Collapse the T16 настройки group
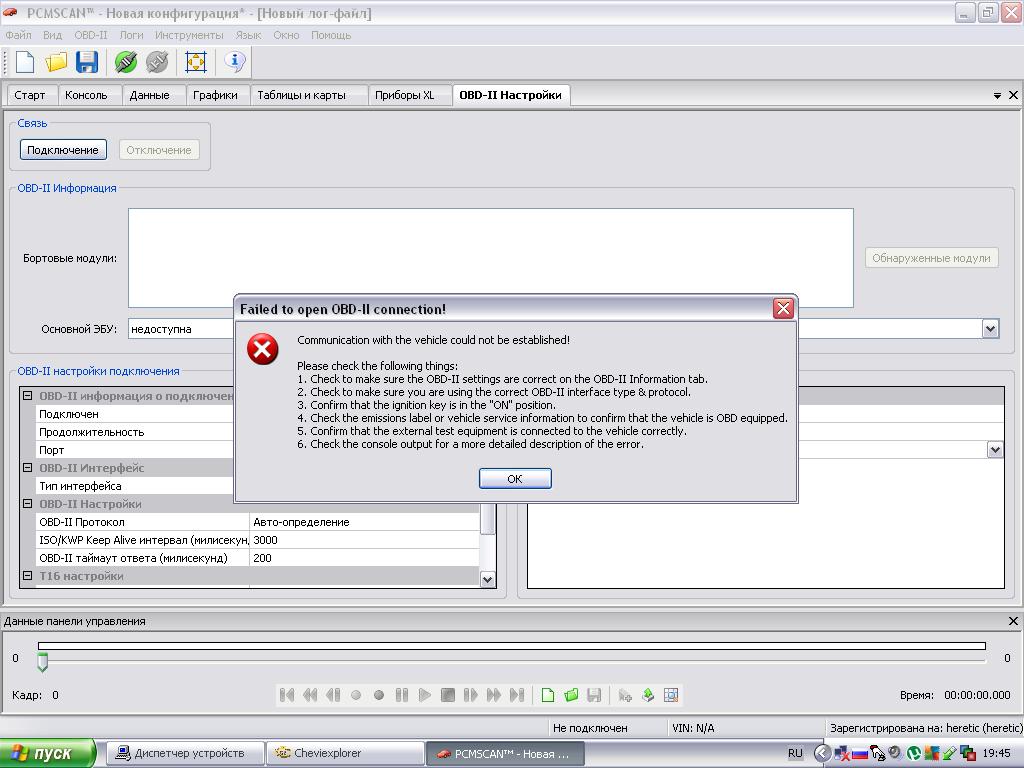 tap(28, 576)
